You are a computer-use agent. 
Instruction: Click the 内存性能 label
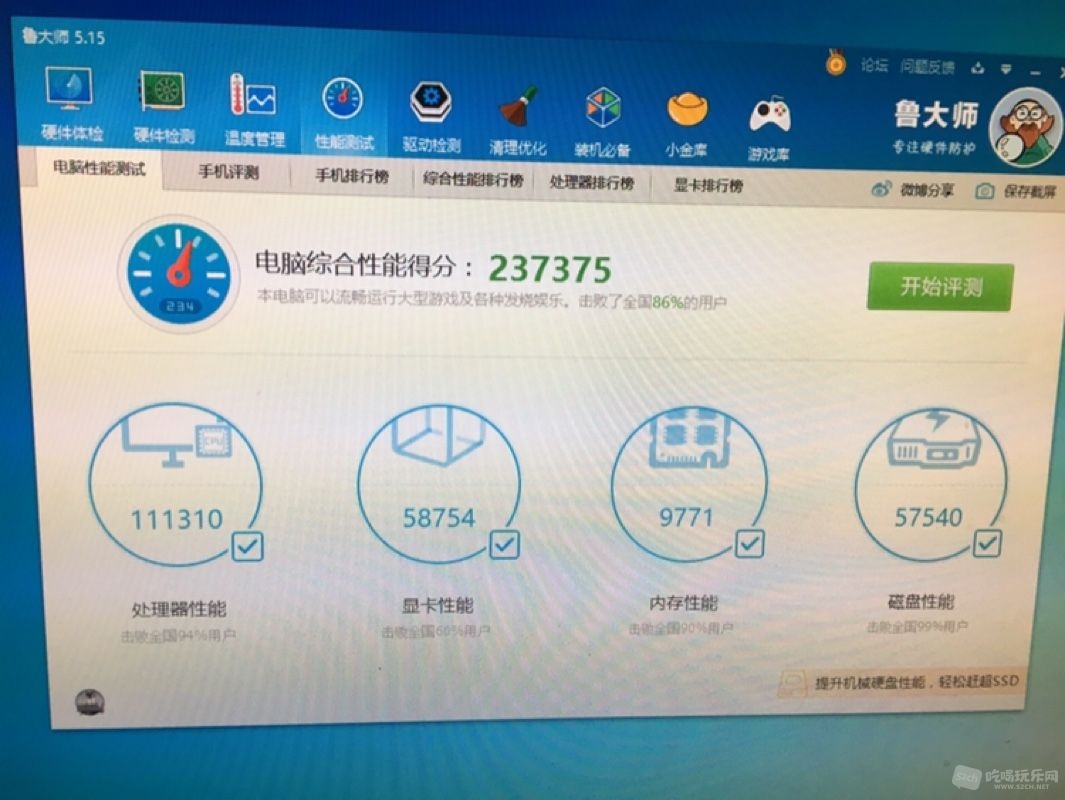click(x=683, y=602)
